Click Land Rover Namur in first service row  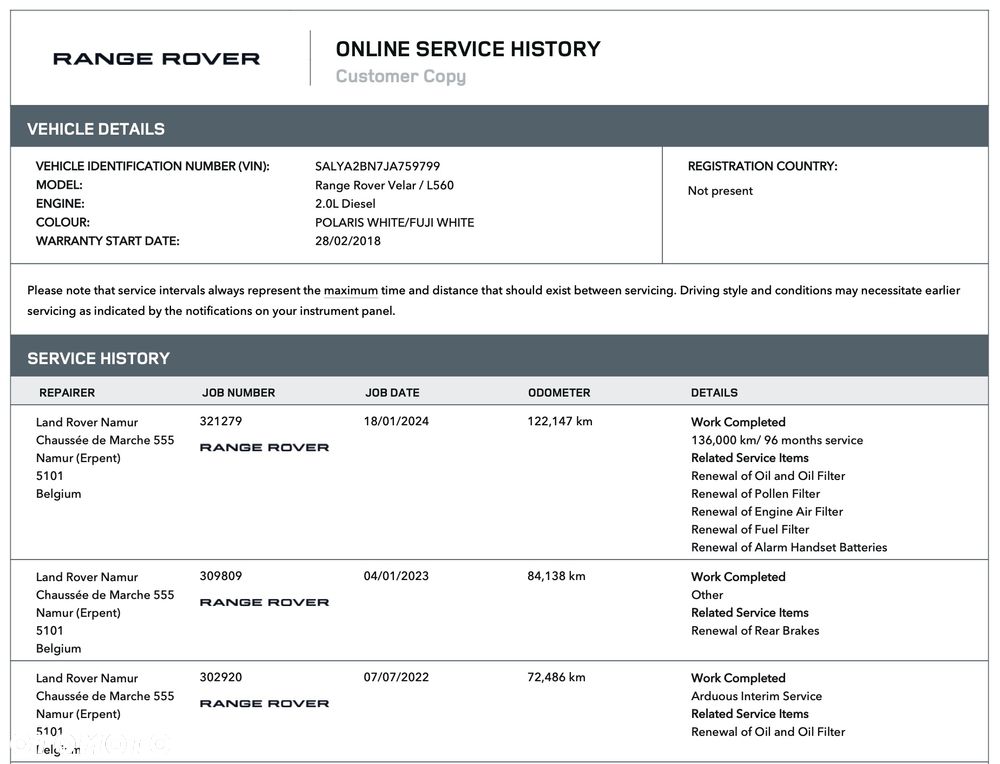coord(87,422)
